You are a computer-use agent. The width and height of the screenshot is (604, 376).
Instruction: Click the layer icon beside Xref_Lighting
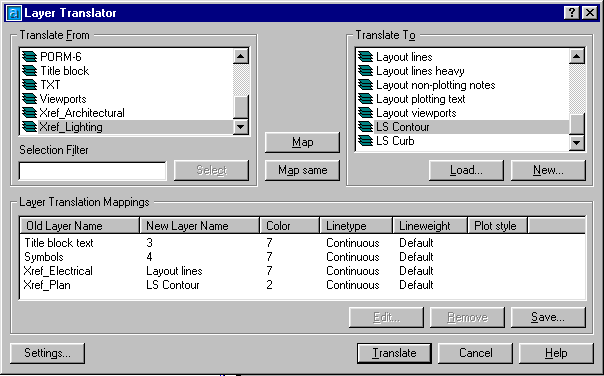(29, 127)
